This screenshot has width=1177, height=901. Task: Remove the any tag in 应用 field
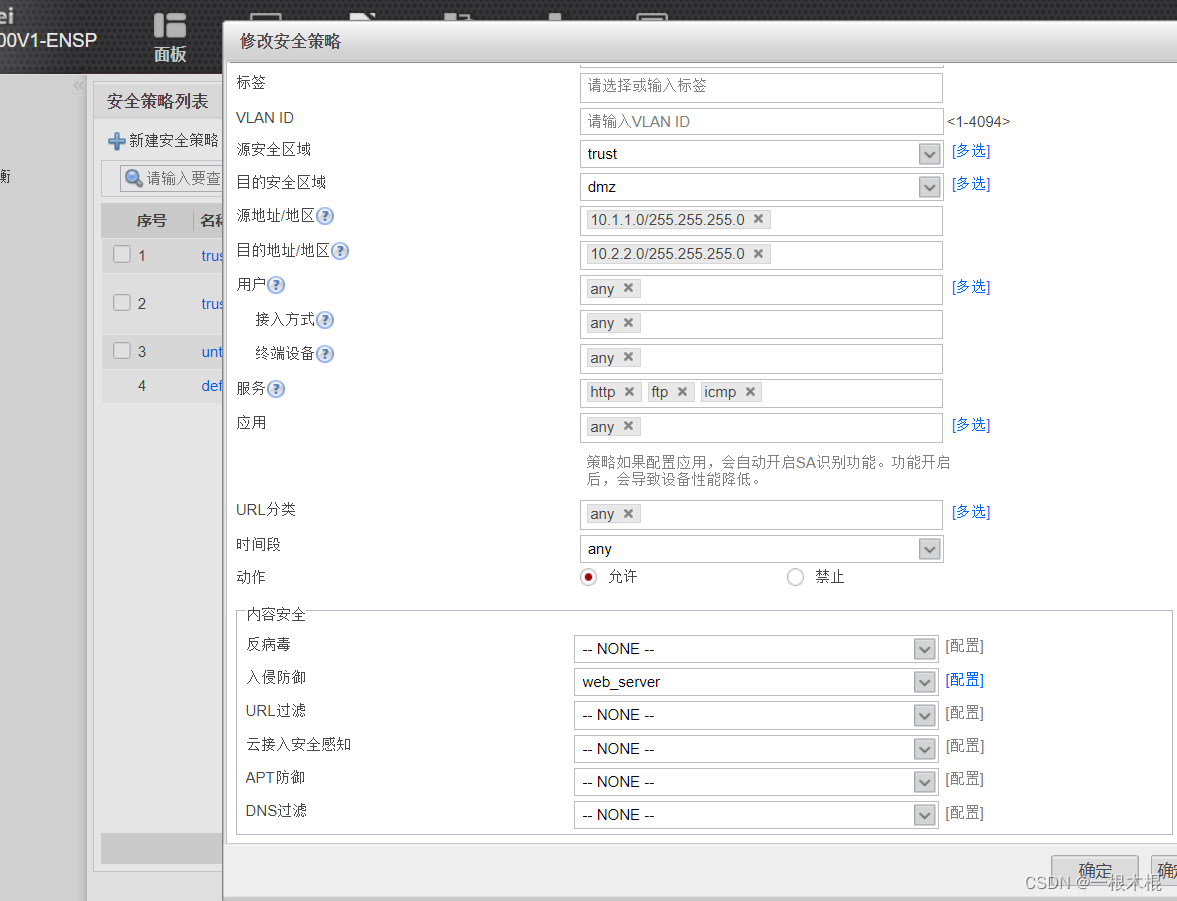pyautogui.click(x=628, y=426)
